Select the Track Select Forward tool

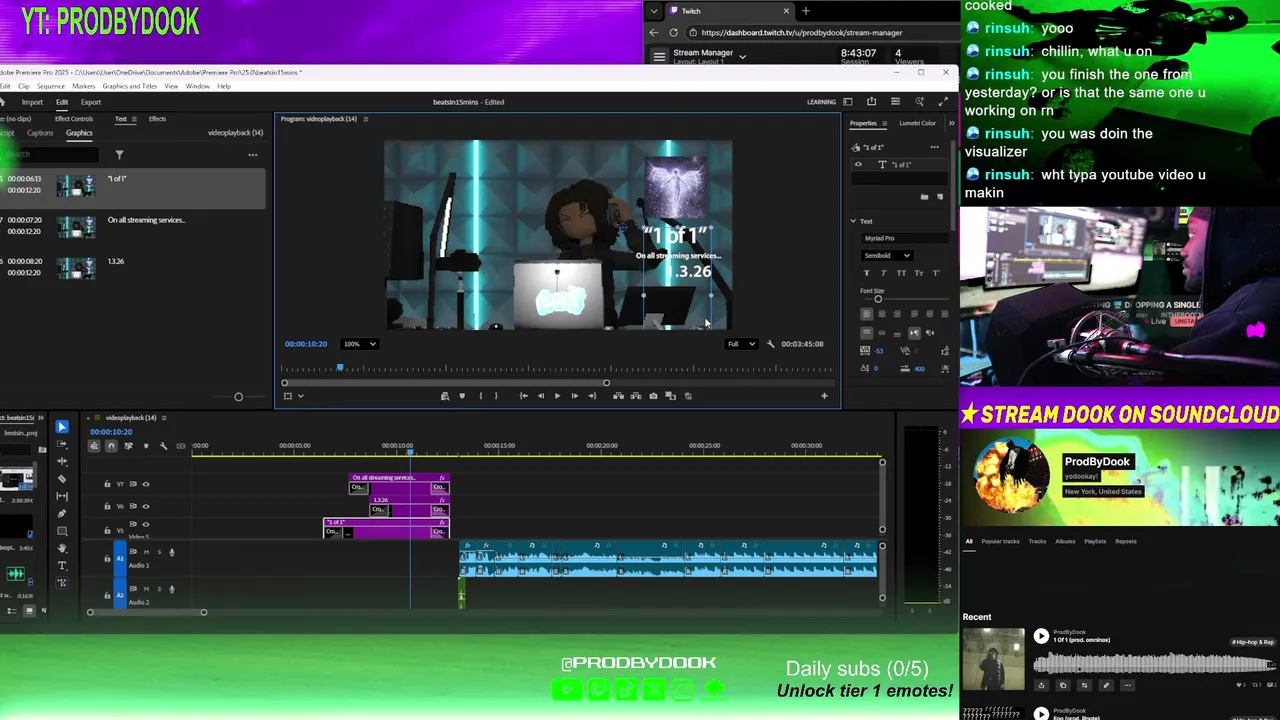point(62,444)
